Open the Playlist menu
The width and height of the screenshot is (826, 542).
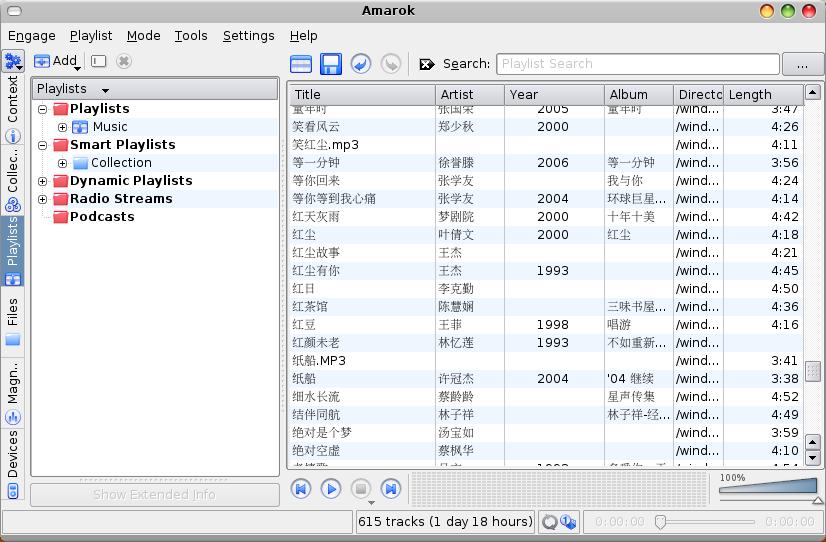91,36
